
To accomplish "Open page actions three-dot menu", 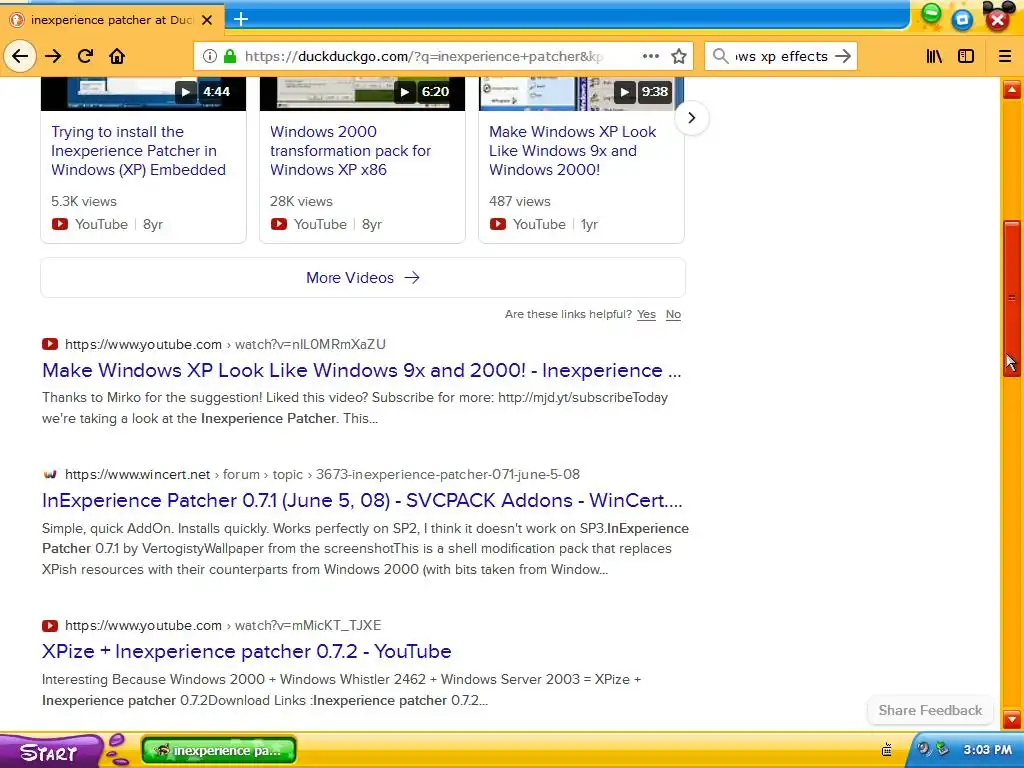I will (x=650, y=56).
